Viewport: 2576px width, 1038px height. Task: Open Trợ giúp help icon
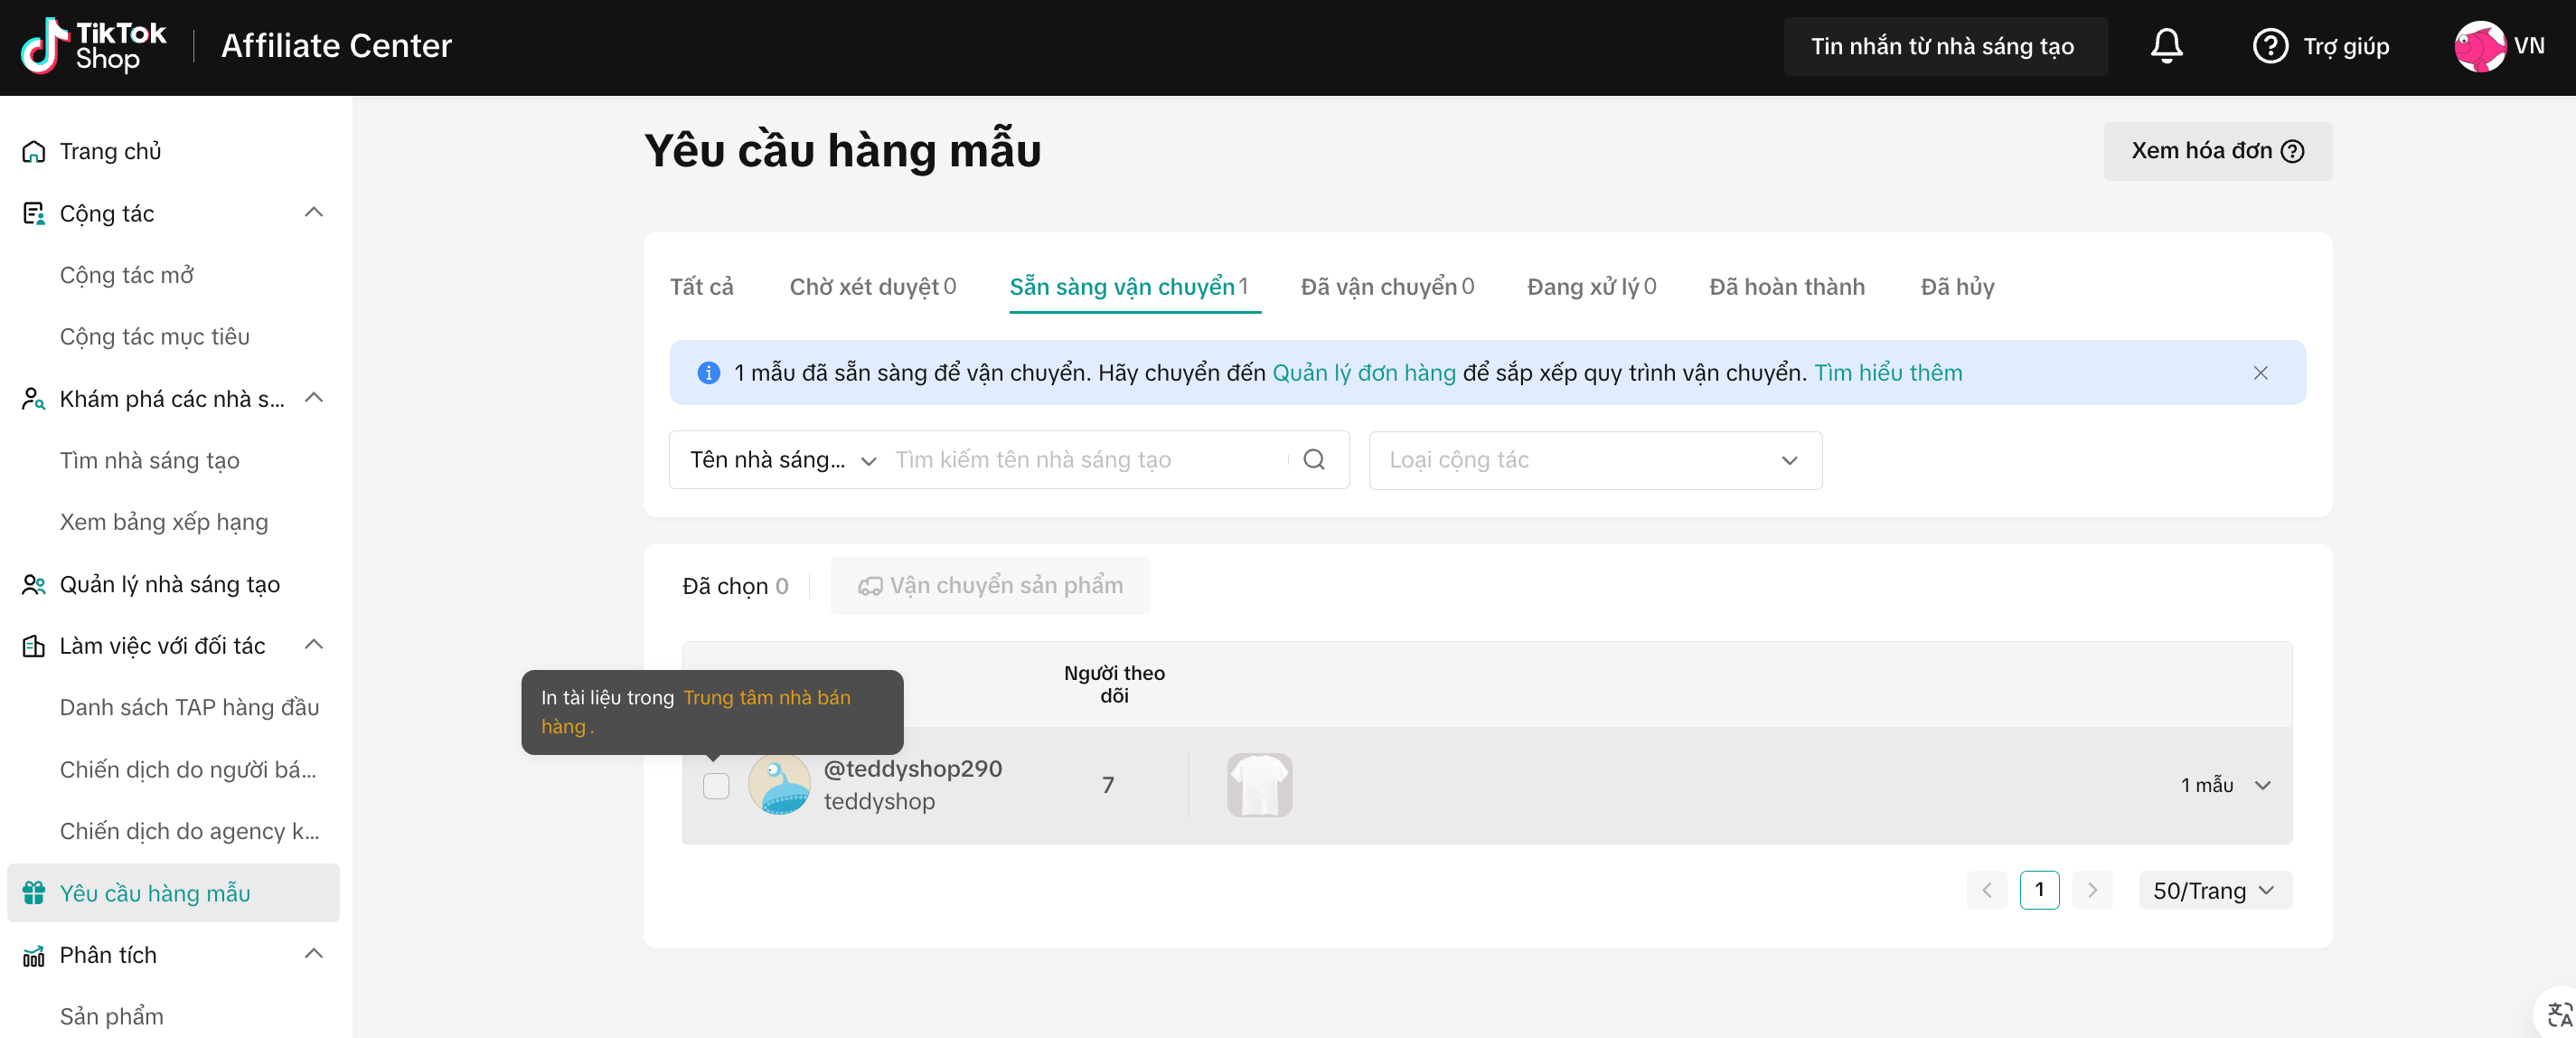coord(2269,46)
